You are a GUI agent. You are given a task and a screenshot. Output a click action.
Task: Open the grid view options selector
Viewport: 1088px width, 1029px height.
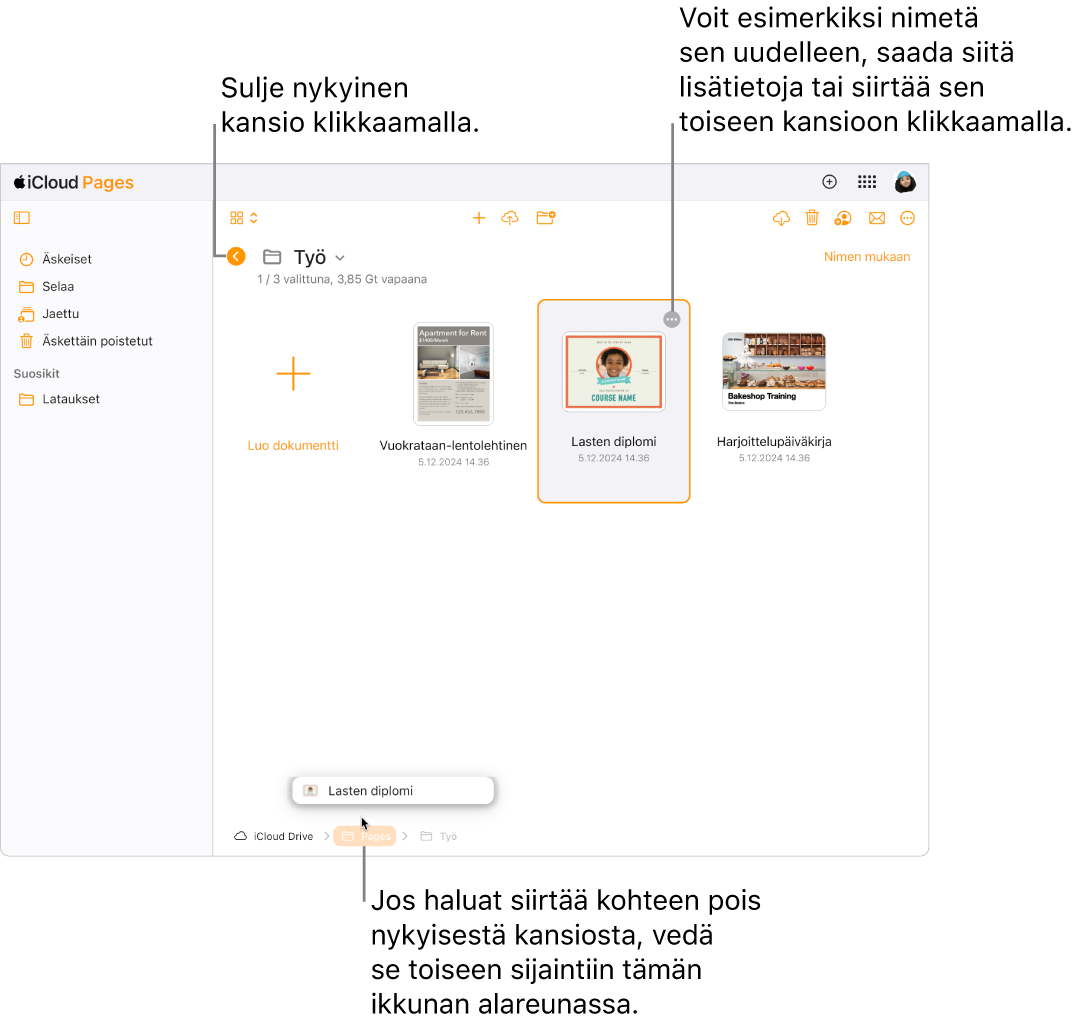(244, 218)
